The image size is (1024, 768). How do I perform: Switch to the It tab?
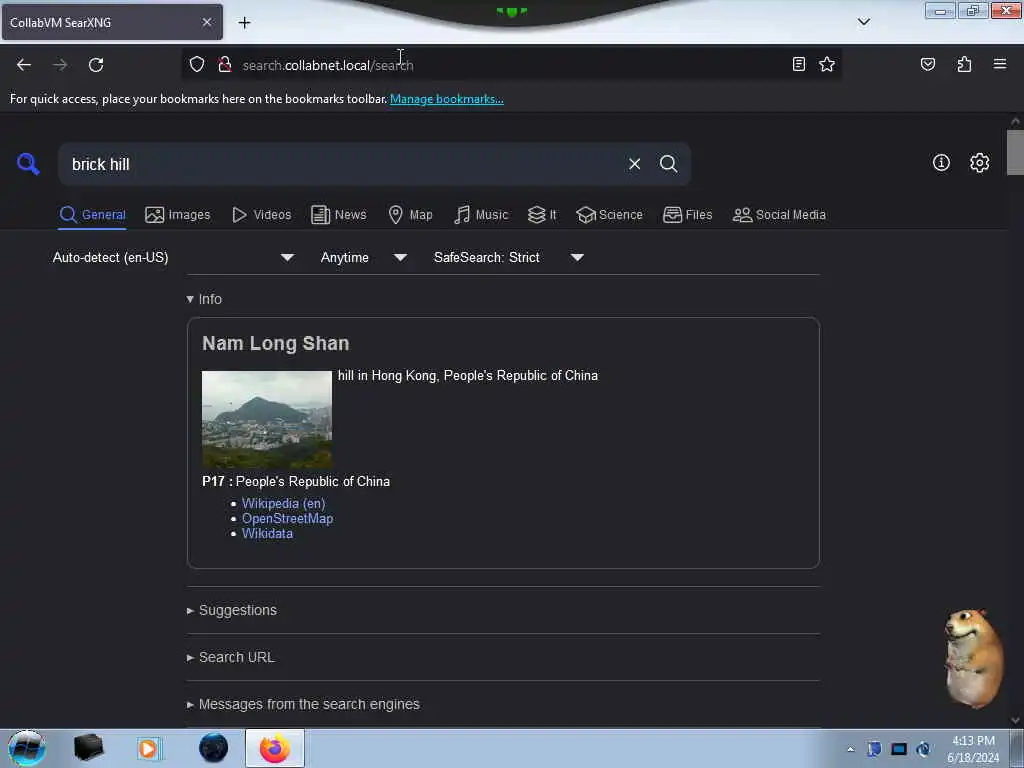point(542,215)
